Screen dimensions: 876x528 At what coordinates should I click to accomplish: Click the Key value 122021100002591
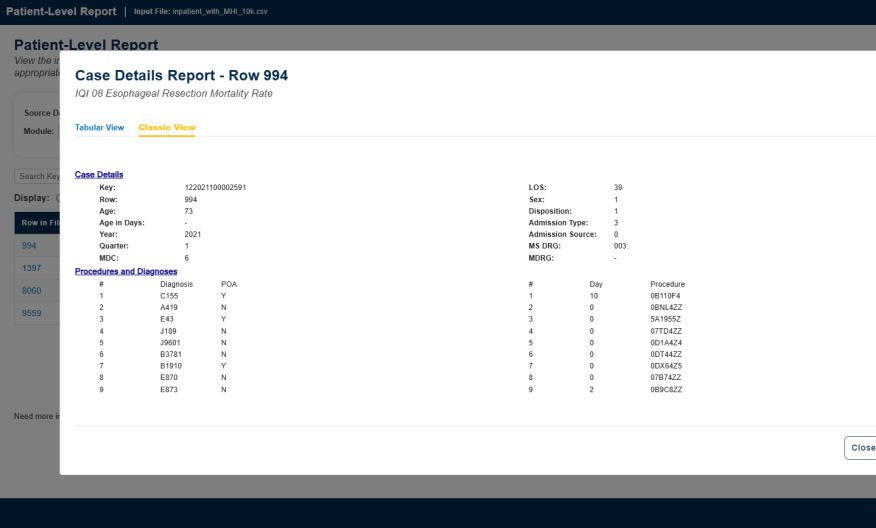click(215, 188)
